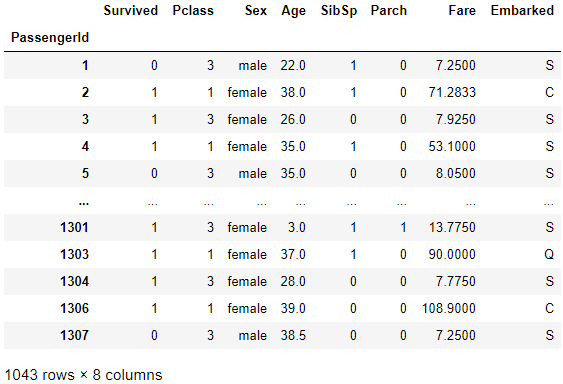The width and height of the screenshot is (563, 384).
Task: Click Sex value female in row 2
Action: coord(247,92)
